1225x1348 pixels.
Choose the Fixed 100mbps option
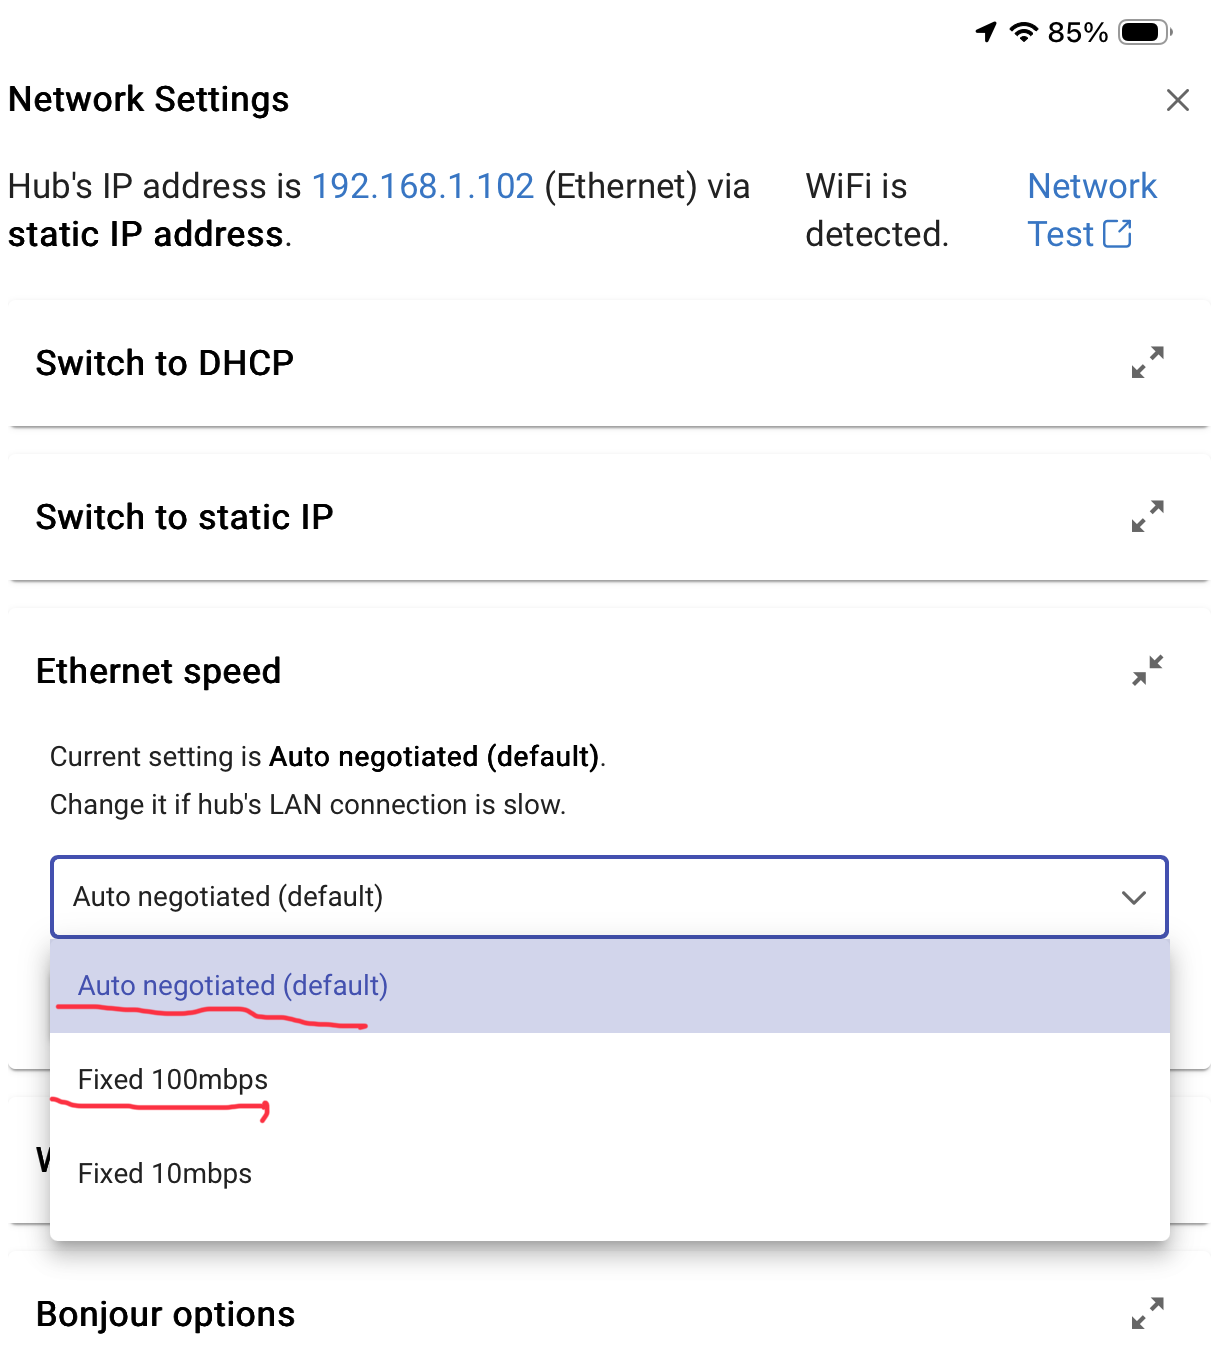click(173, 1080)
